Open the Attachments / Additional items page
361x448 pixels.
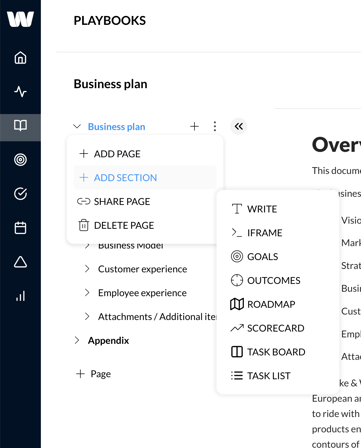(x=157, y=316)
